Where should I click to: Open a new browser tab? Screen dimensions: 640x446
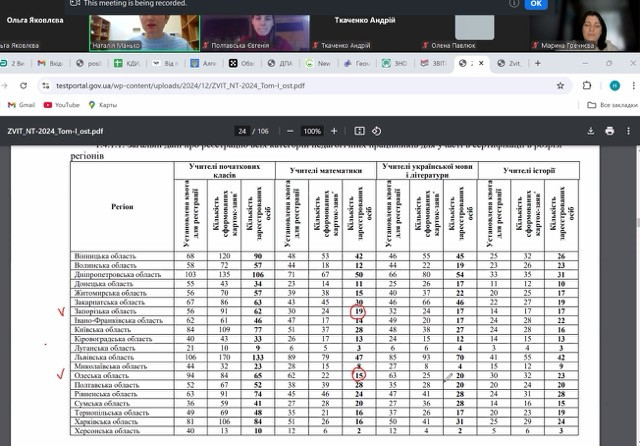click(538, 63)
